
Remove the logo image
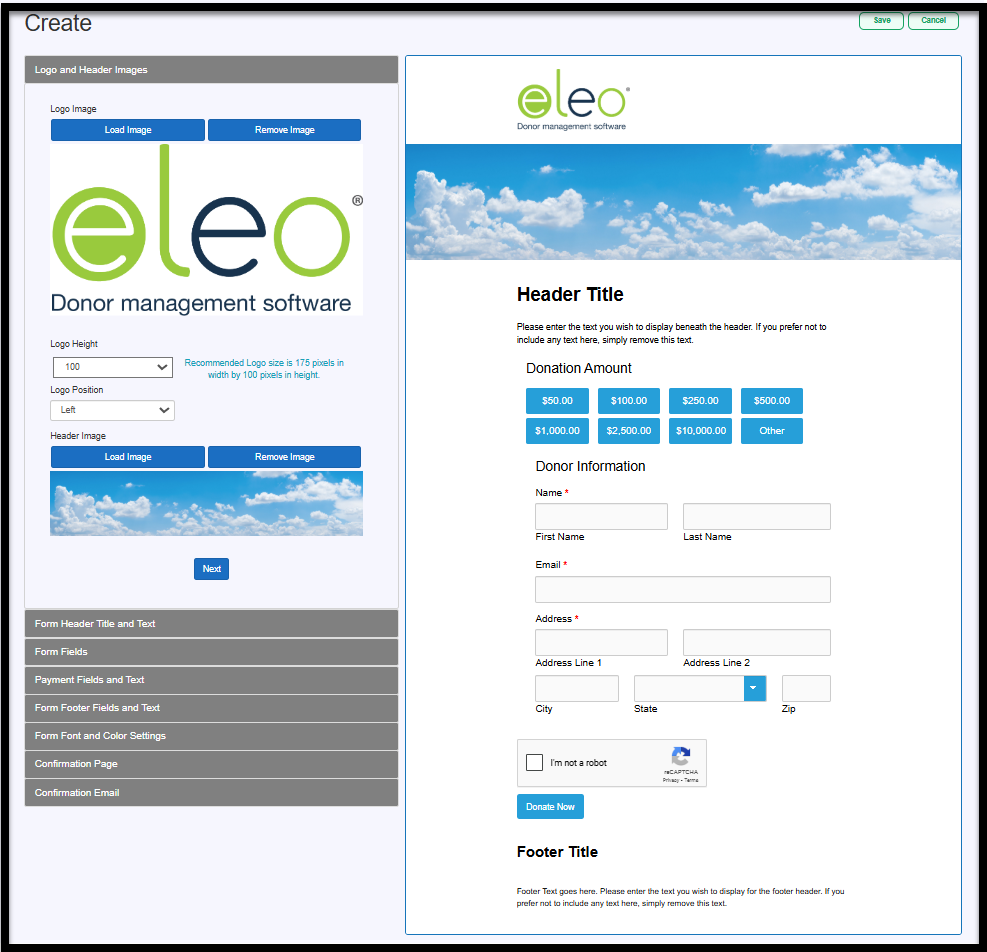tap(285, 130)
